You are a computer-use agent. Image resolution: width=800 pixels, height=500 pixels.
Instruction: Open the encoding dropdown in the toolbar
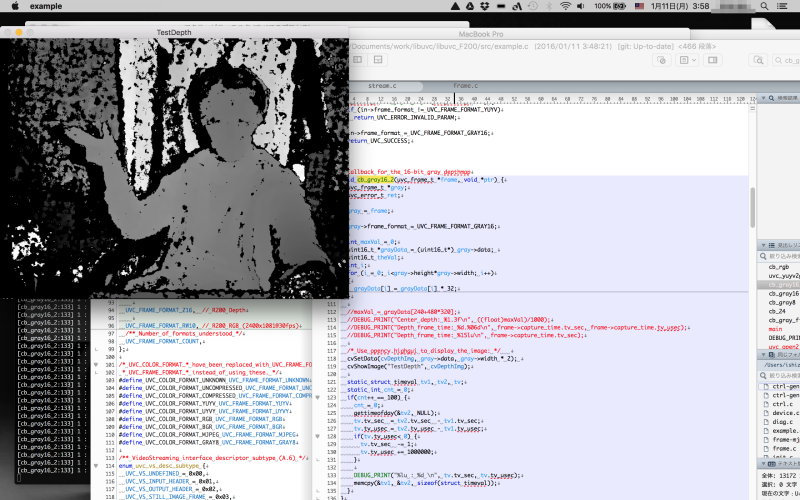pyautogui.click(x=687, y=60)
